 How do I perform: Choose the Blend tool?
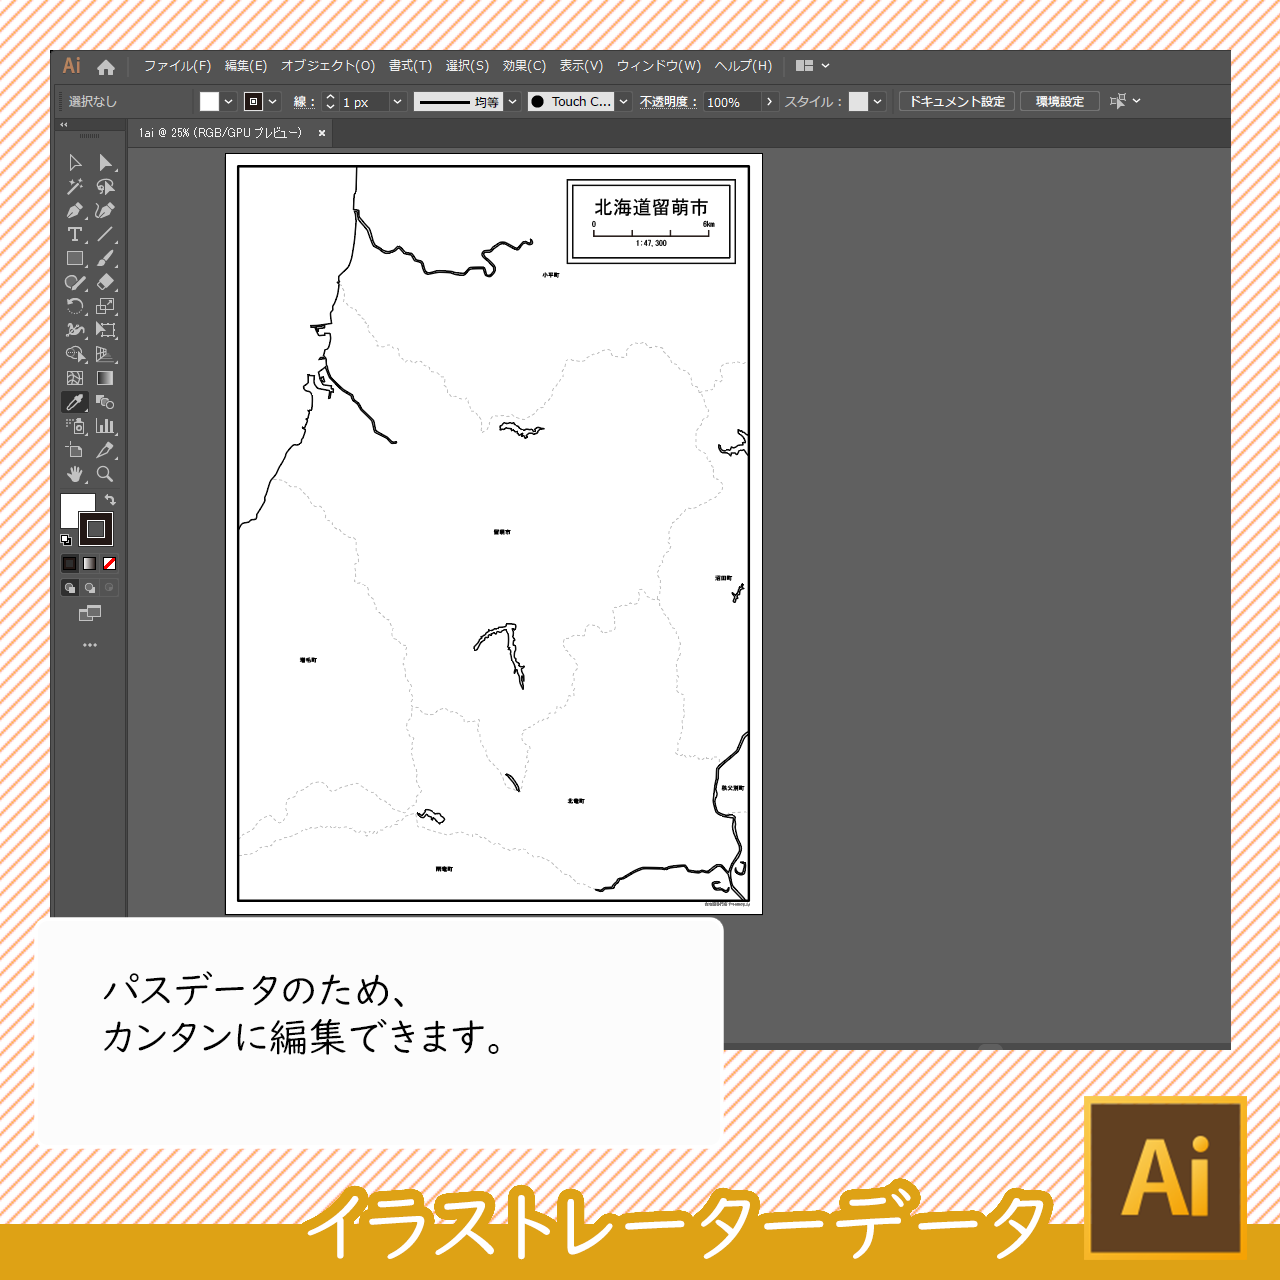pyautogui.click(x=105, y=402)
